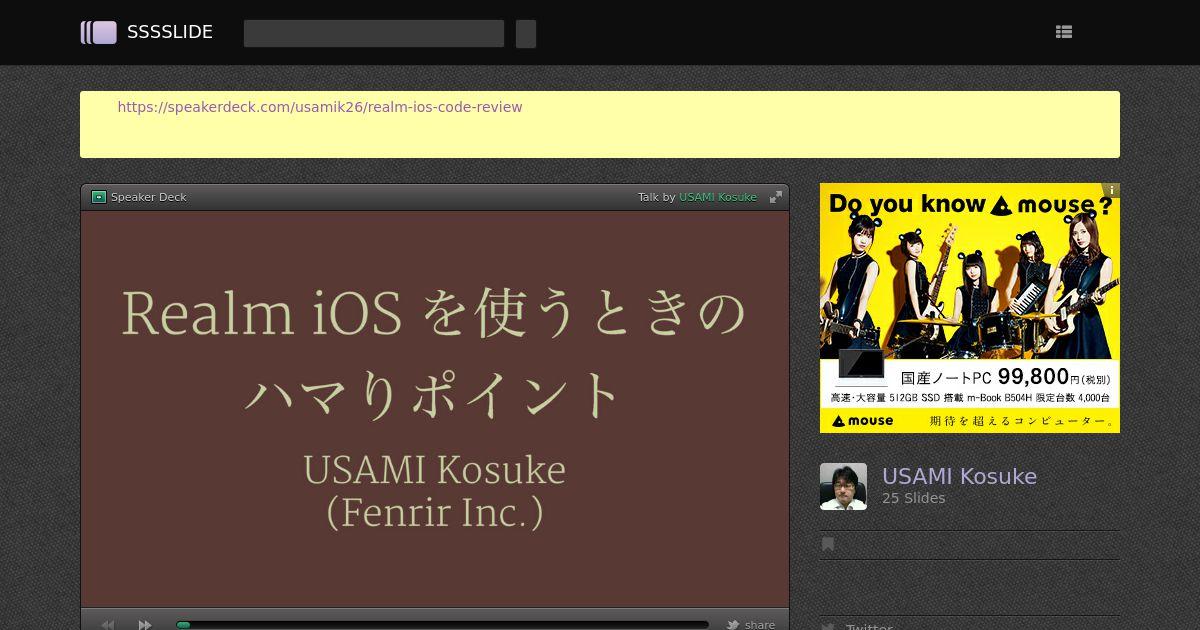Open the talk author link USAMI Kosuke in the player header

tap(718, 197)
